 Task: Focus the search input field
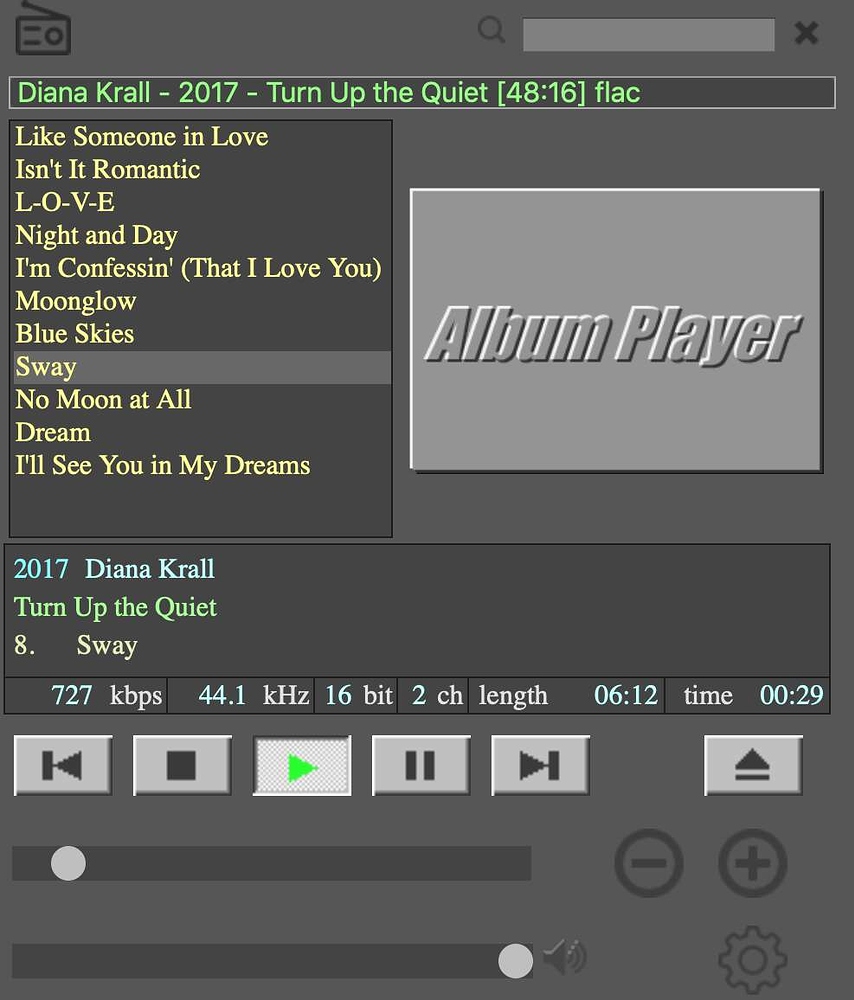tap(649, 34)
